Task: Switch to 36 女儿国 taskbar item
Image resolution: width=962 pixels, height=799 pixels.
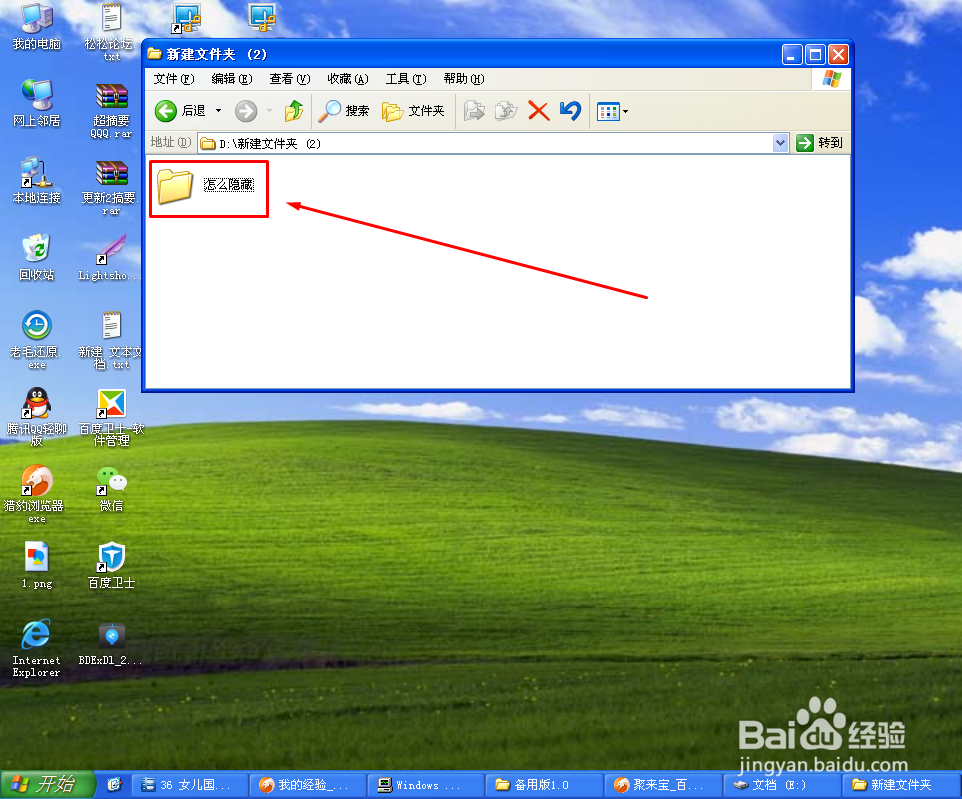Action: pos(189,785)
